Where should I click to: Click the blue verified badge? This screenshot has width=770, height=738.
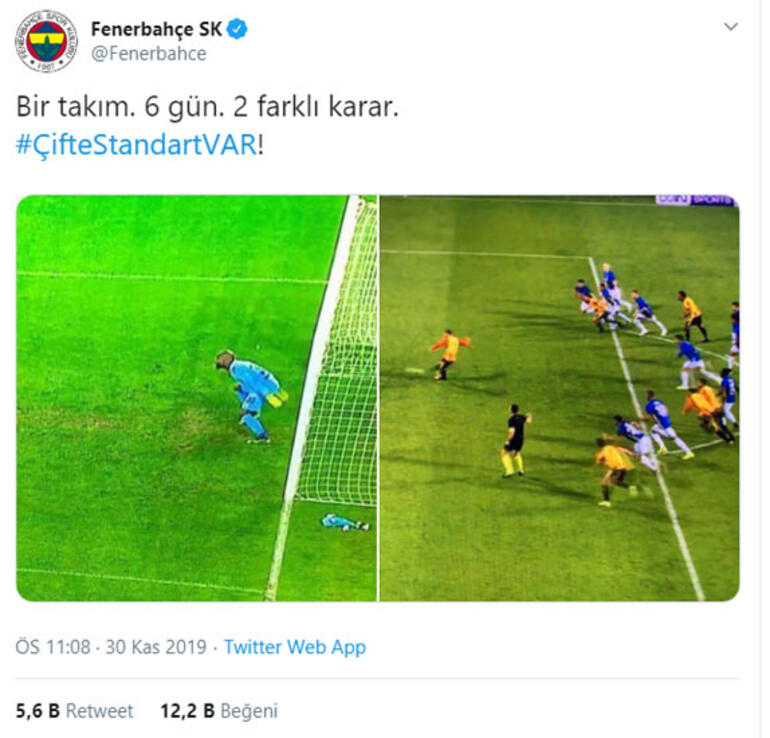(238, 29)
